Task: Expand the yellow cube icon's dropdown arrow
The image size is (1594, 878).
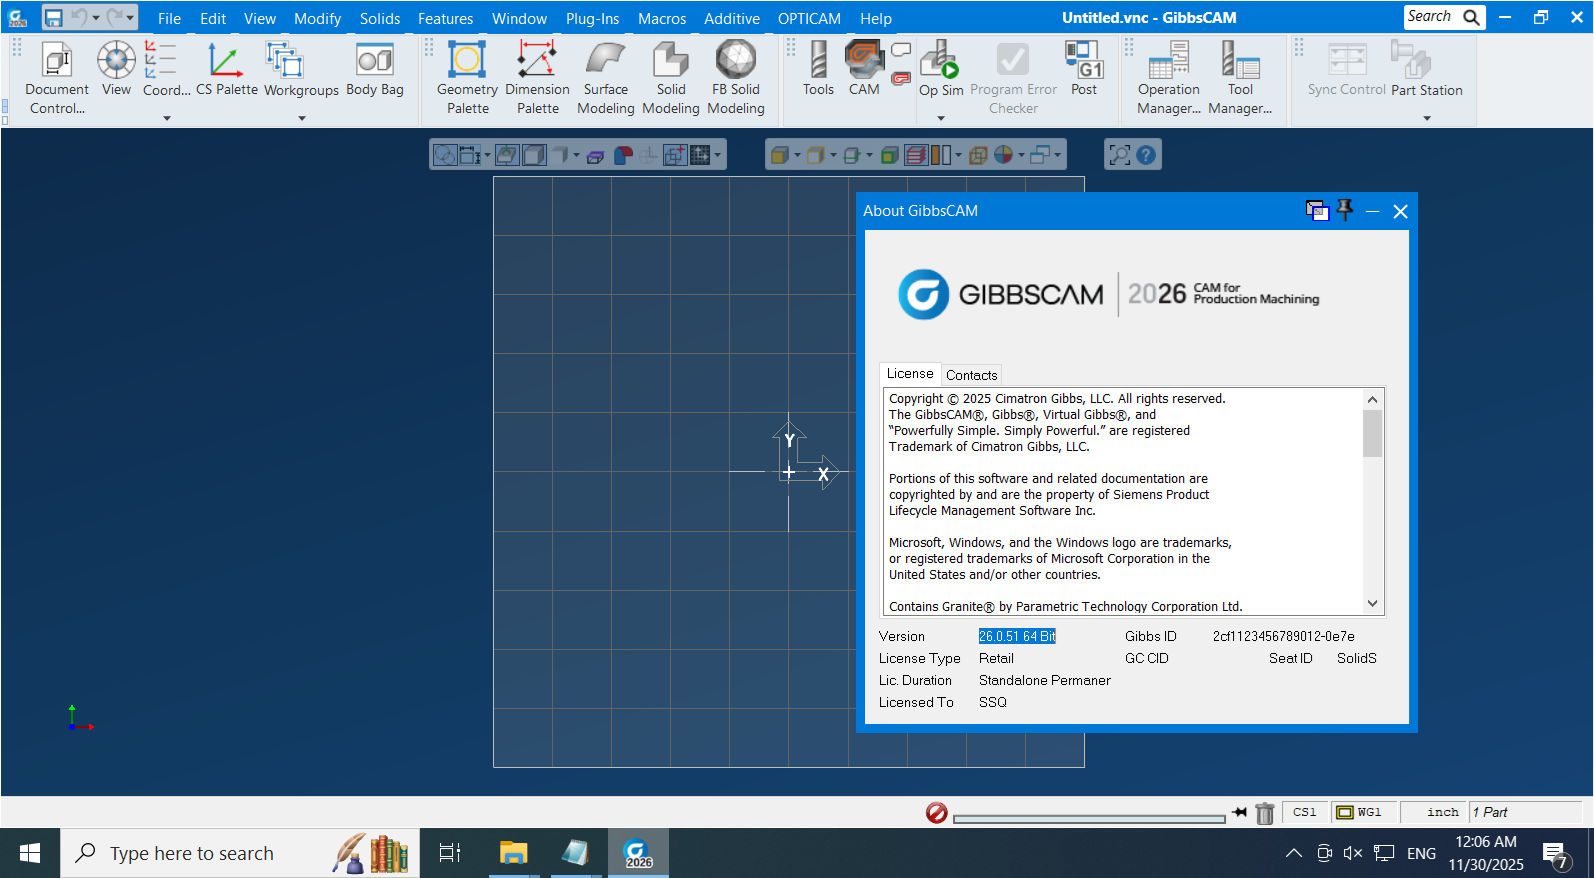Action: click(797, 155)
